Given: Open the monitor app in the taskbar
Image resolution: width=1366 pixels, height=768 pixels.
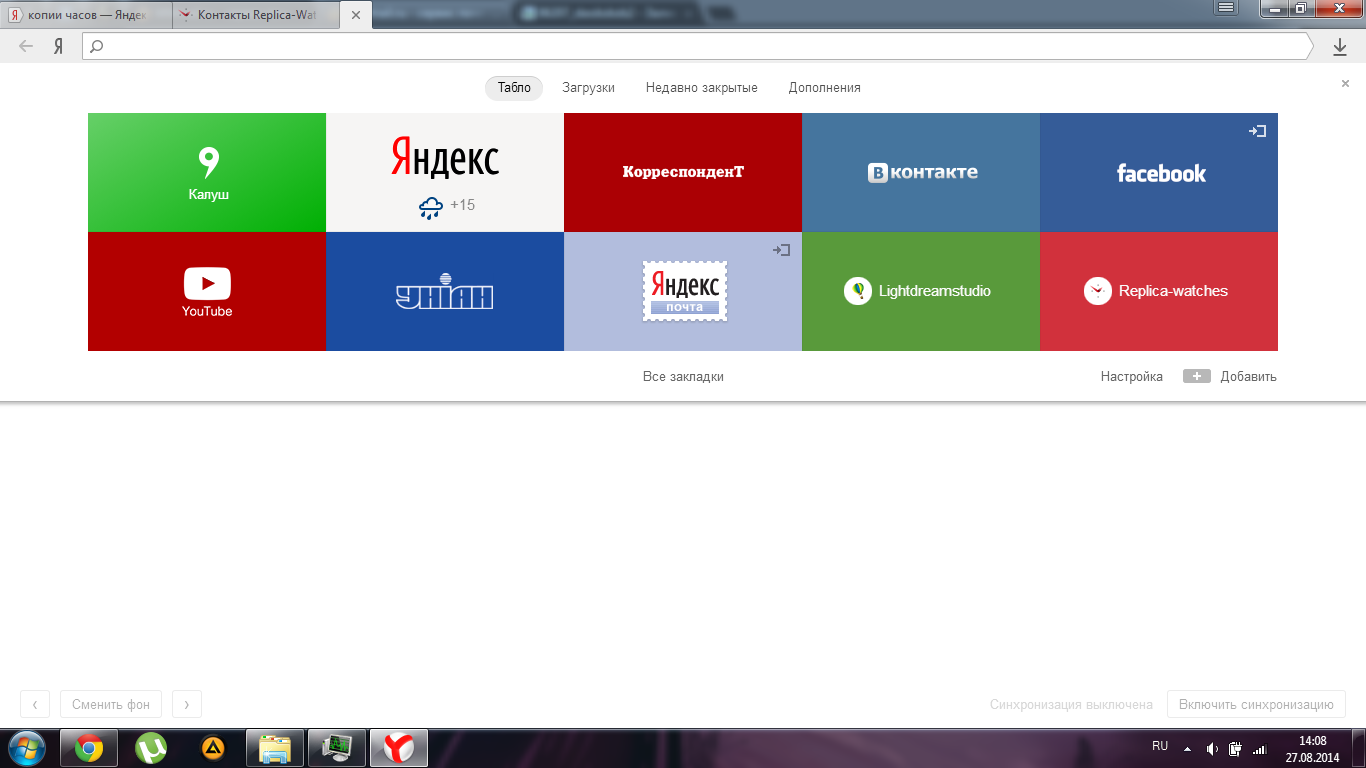Looking at the screenshot, I should click(337, 748).
